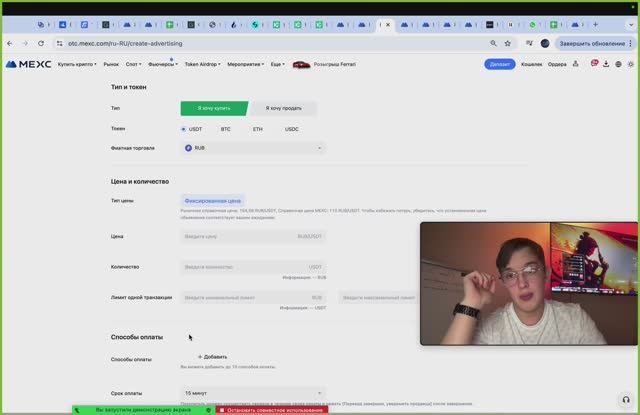
Task: Click the green Вы запустили демонстрацию экрана bar
Action: (x=144, y=410)
